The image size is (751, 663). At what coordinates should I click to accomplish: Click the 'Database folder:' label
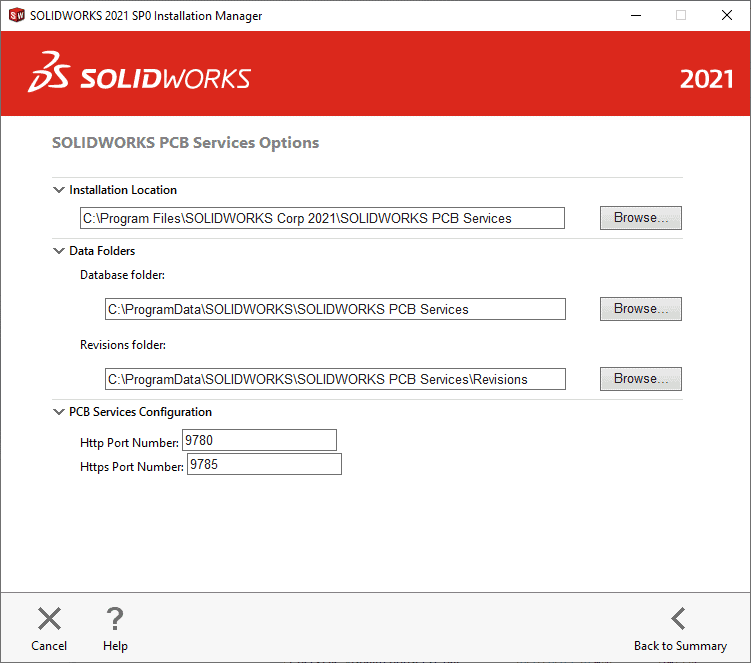point(122,275)
